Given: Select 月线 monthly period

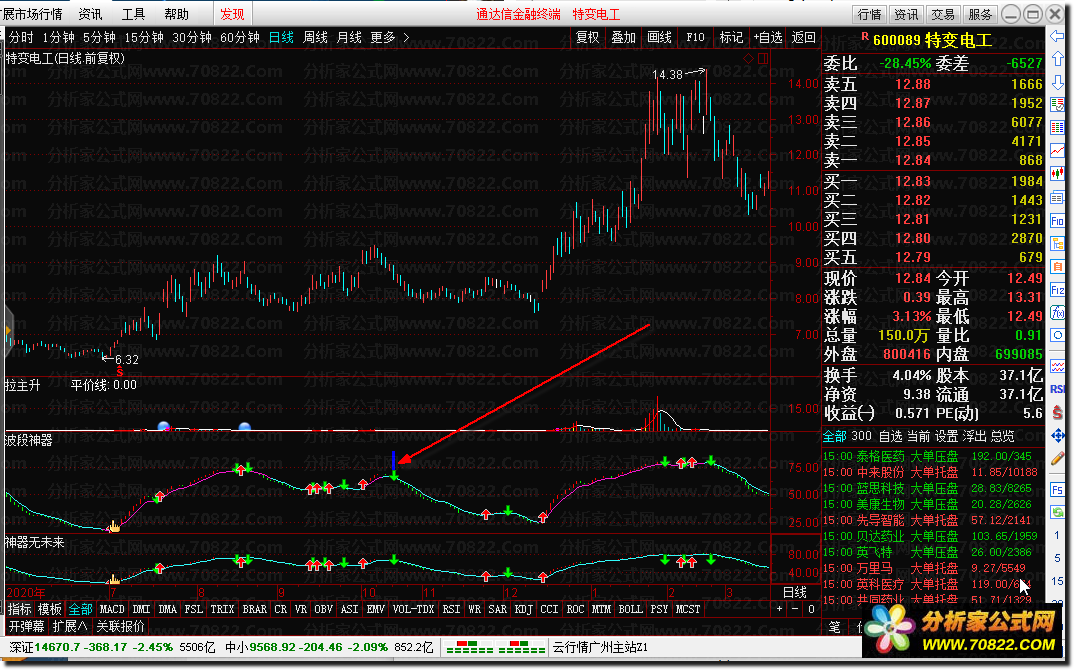Looking at the screenshot, I should (349, 37).
